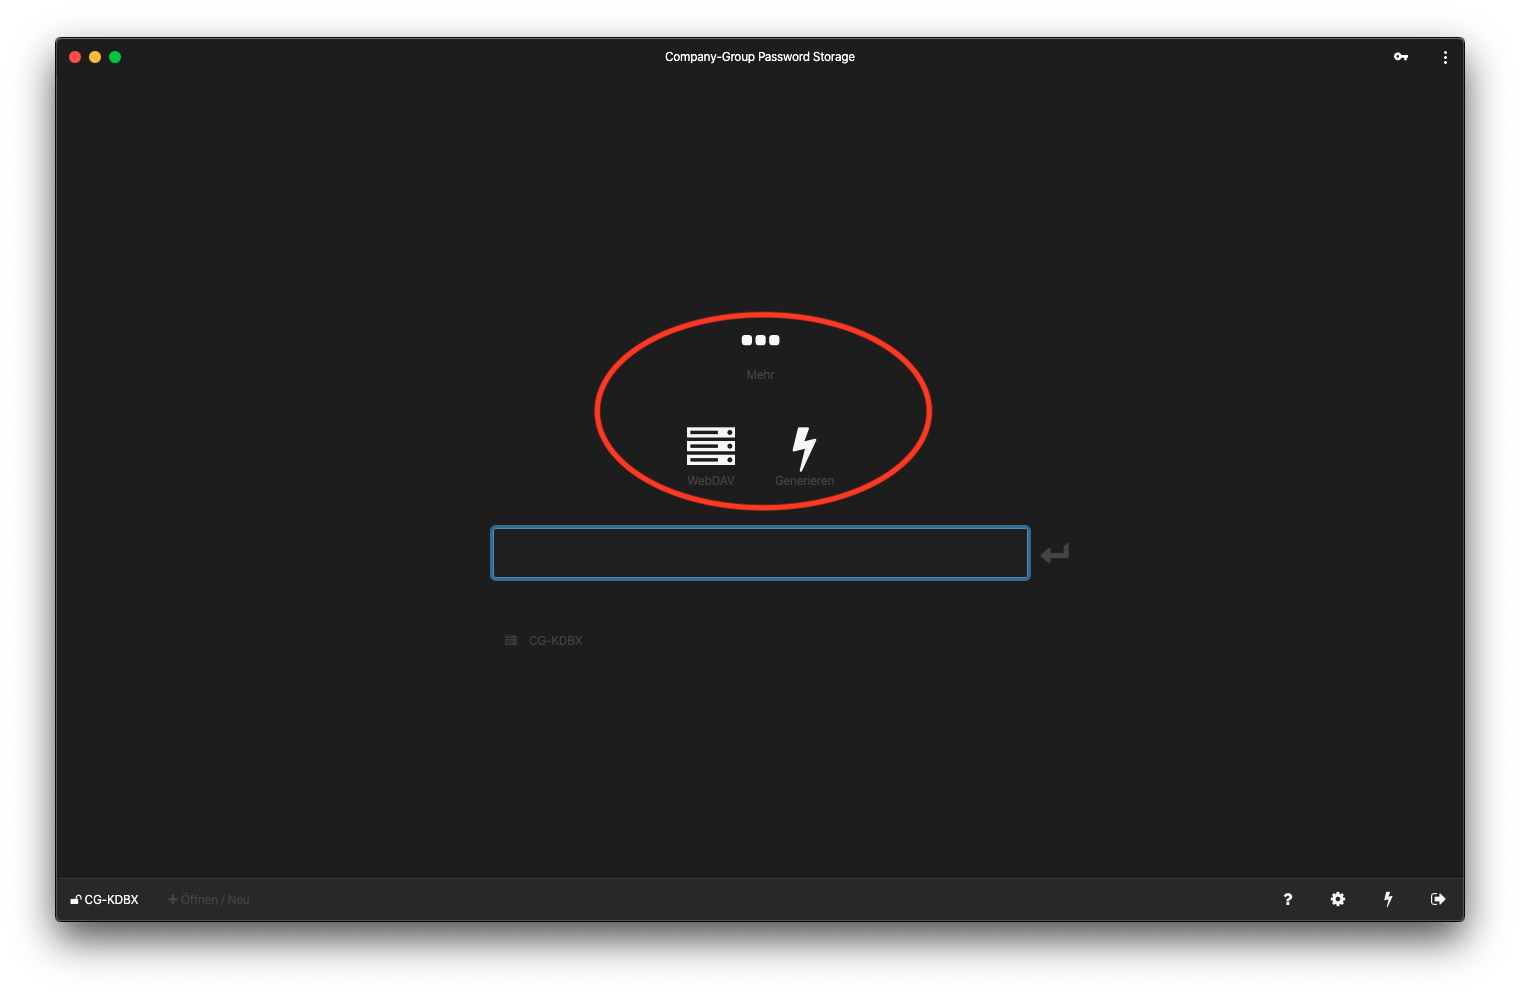Click the lightning icon in the bottom bar

tap(1388, 899)
